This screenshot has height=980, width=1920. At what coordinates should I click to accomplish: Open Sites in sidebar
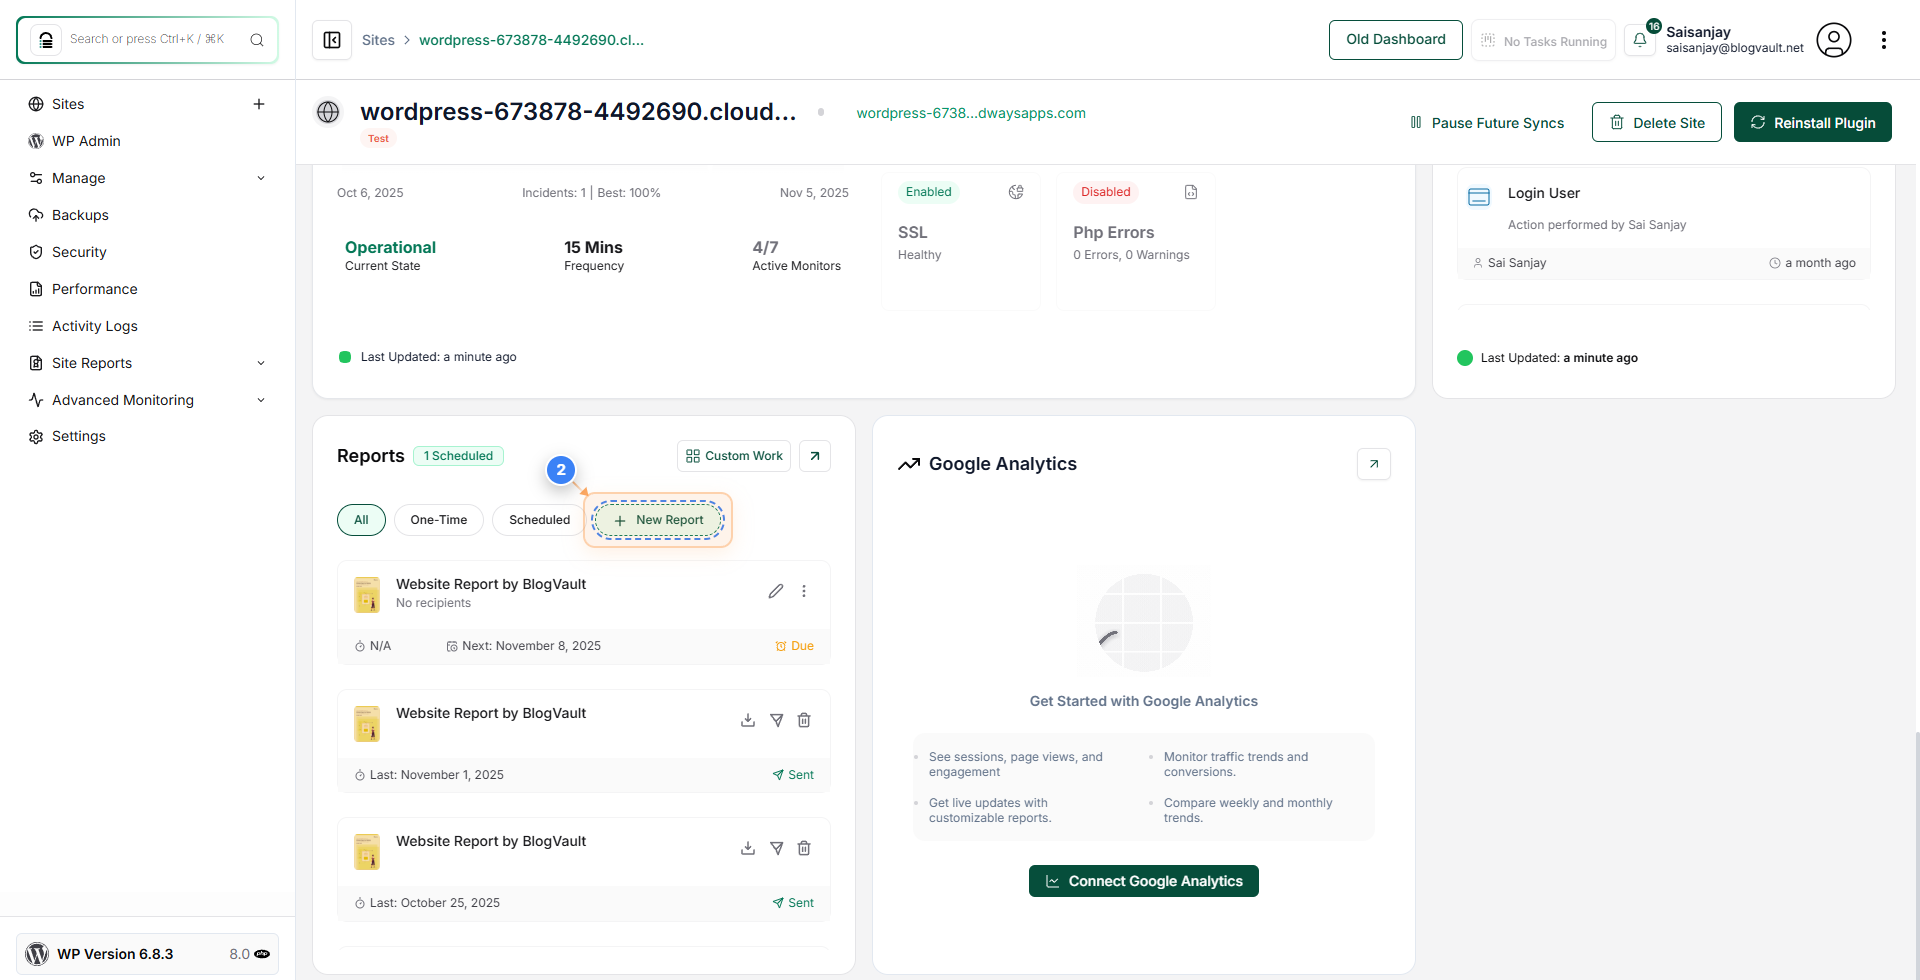tap(68, 104)
